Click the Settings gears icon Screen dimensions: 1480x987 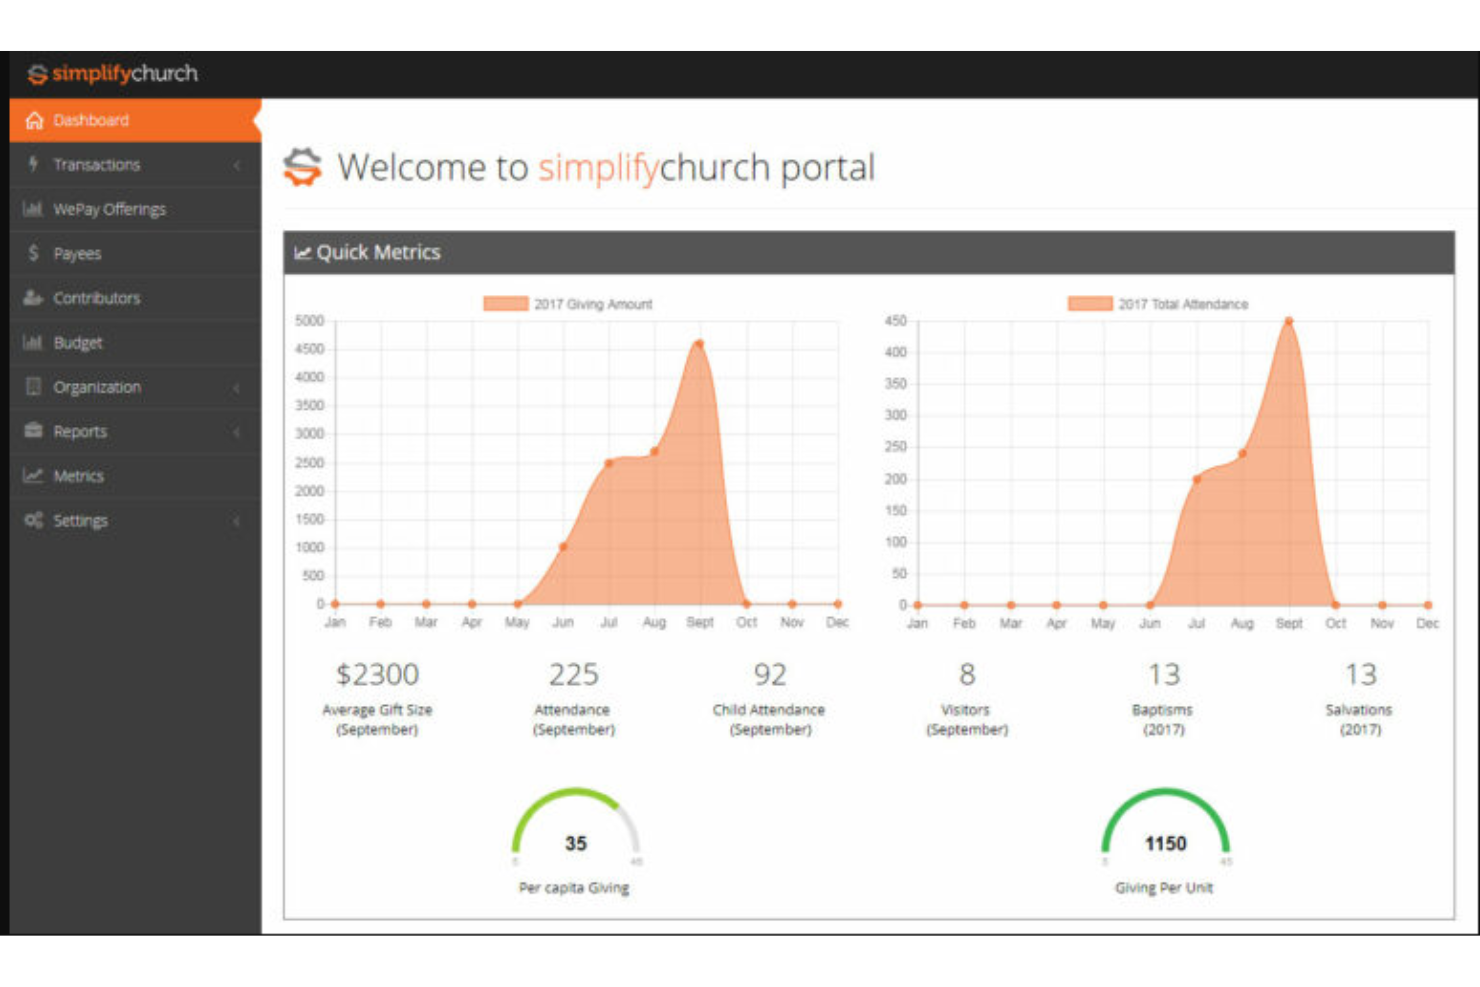(33, 520)
